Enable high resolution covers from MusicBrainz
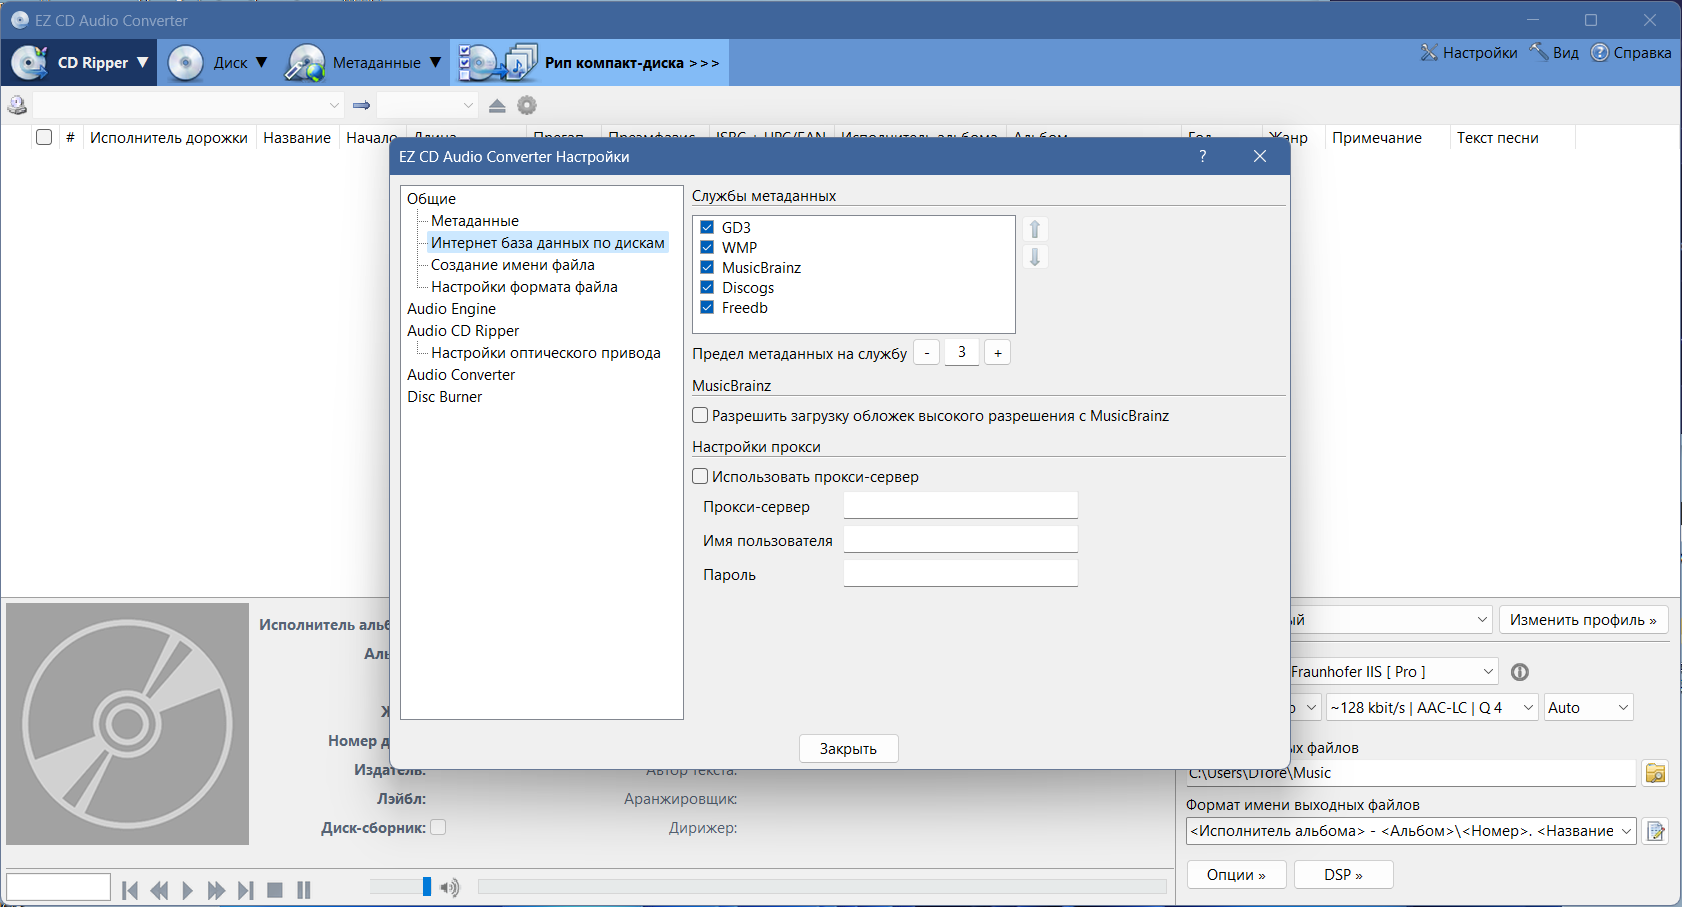Image resolution: width=1682 pixels, height=907 pixels. coord(700,415)
